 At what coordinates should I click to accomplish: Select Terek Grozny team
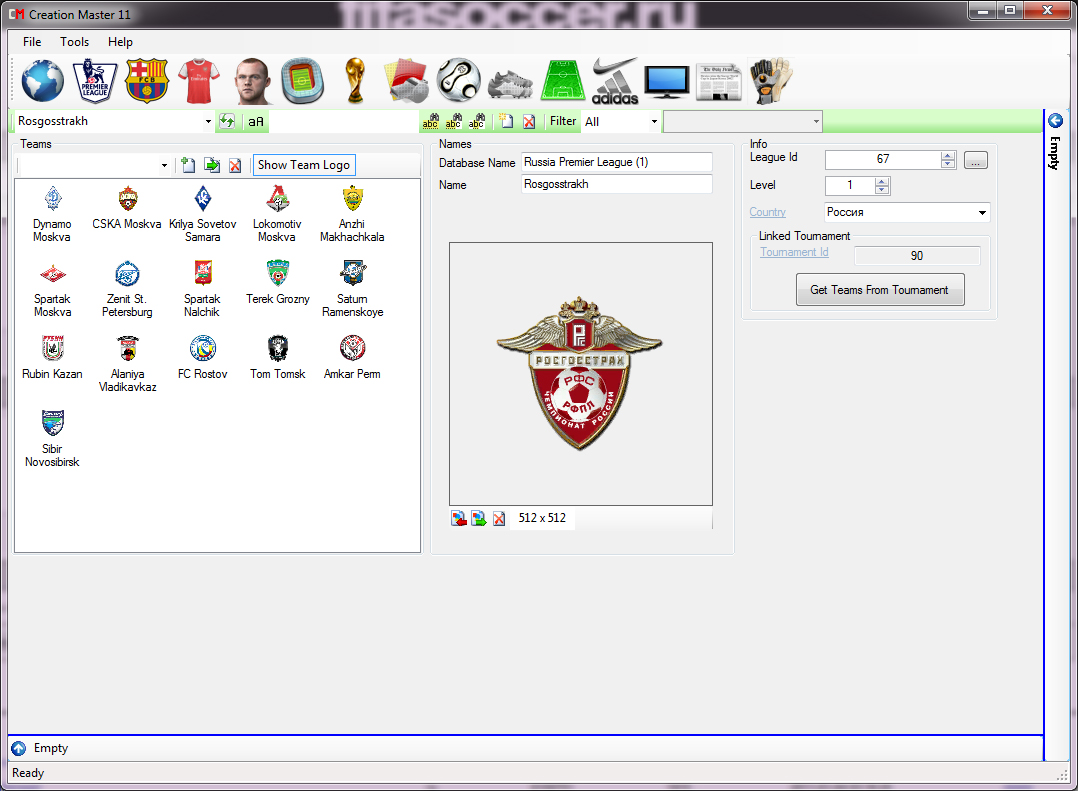[x=278, y=283]
